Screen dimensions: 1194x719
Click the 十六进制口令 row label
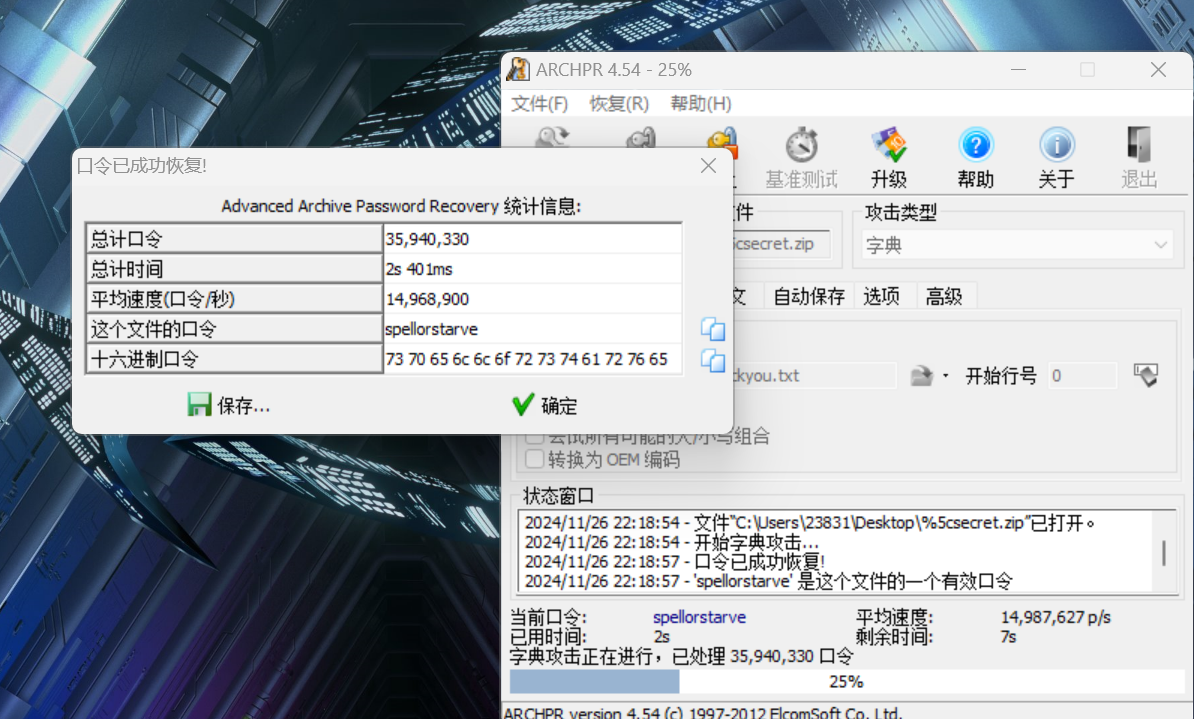tap(234, 359)
